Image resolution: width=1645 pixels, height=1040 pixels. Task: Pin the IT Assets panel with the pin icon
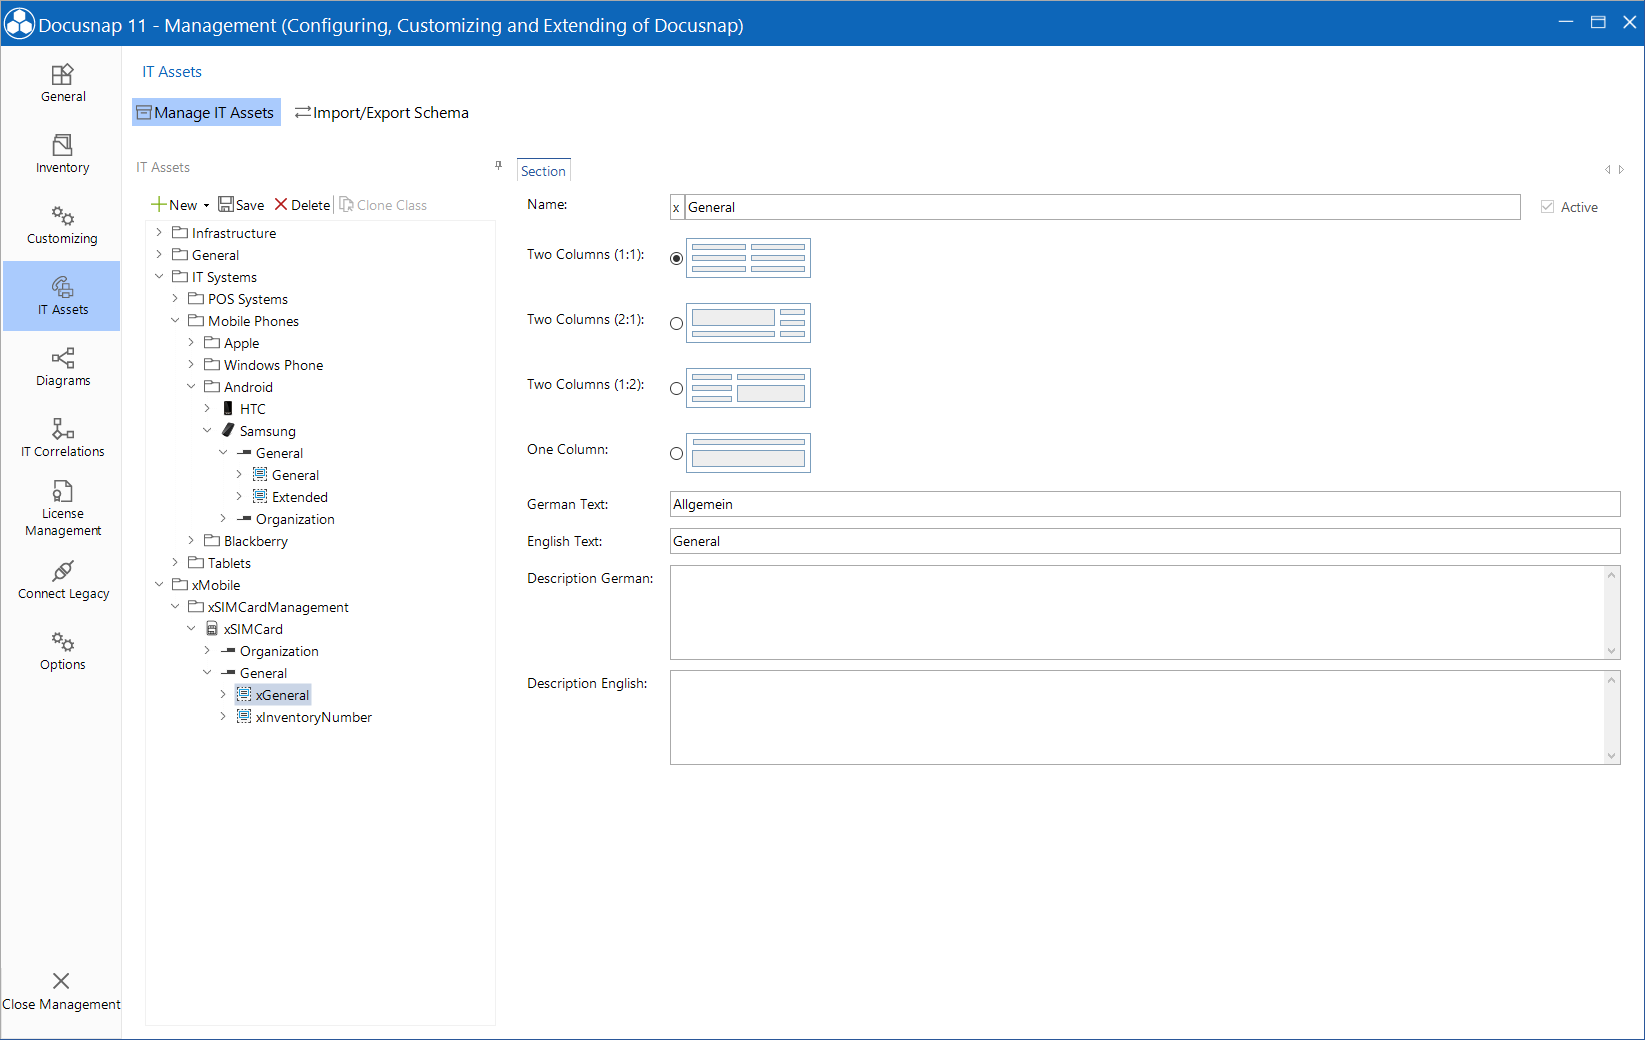pyautogui.click(x=497, y=166)
